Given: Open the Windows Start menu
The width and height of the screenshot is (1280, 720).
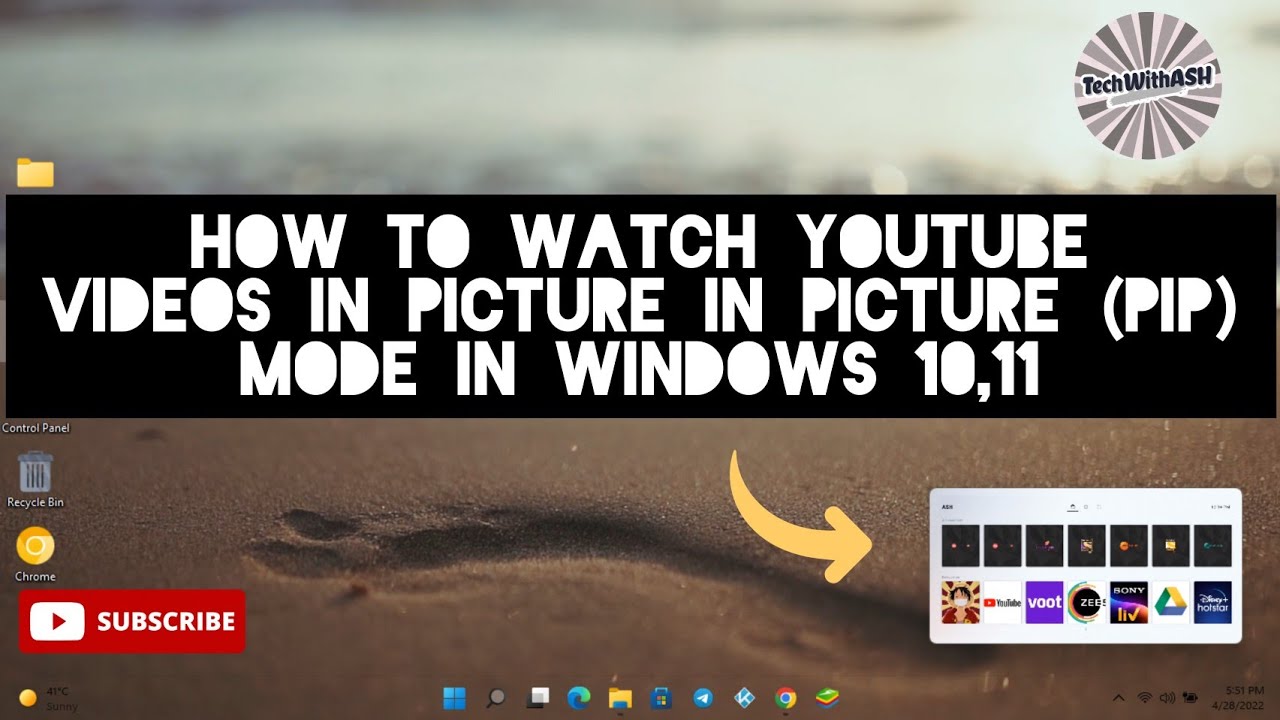Looking at the screenshot, I should pos(454,697).
